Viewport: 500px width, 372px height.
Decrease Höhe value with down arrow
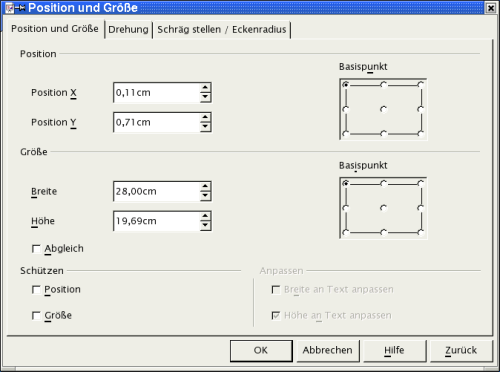(x=205, y=225)
